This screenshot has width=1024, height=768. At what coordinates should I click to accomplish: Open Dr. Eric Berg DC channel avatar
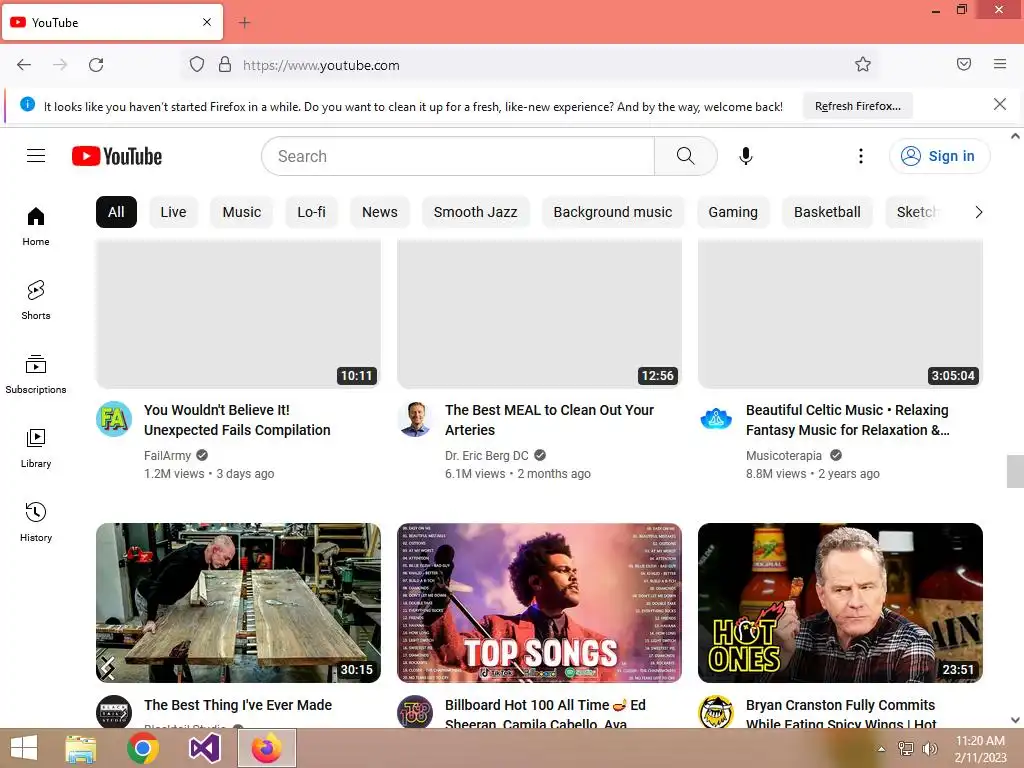click(415, 419)
